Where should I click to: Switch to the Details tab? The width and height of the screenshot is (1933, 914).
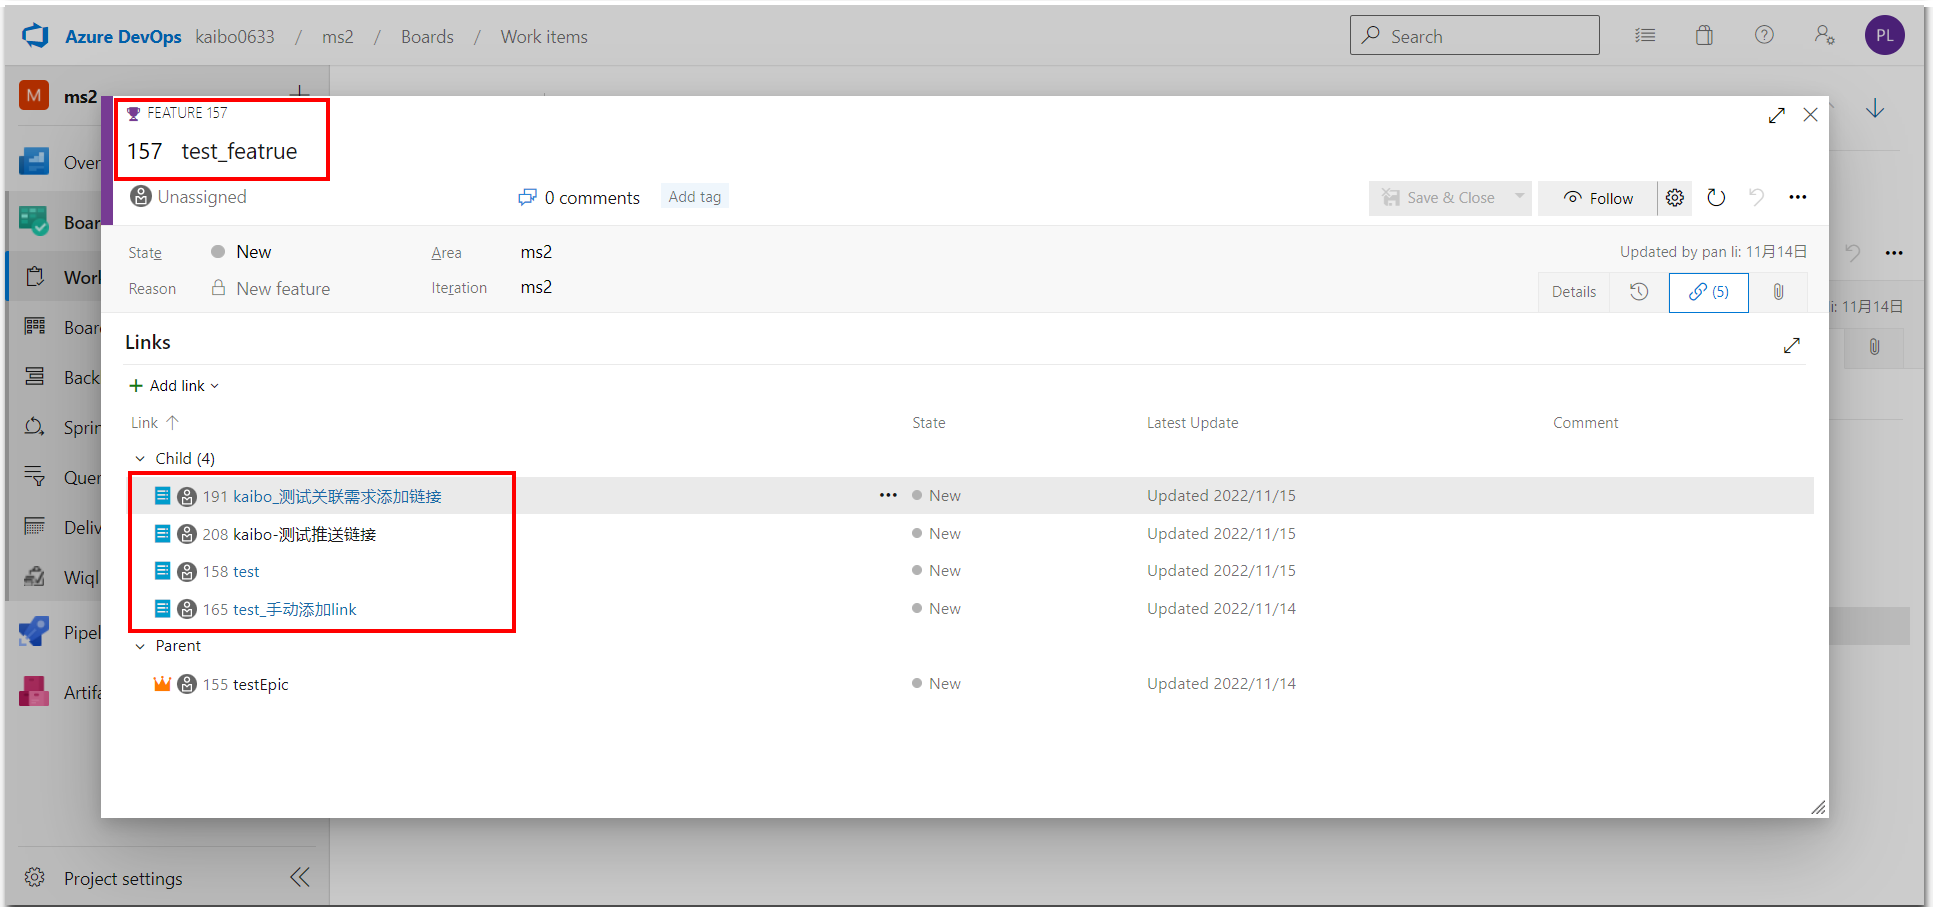click(x=1573, y=291)
